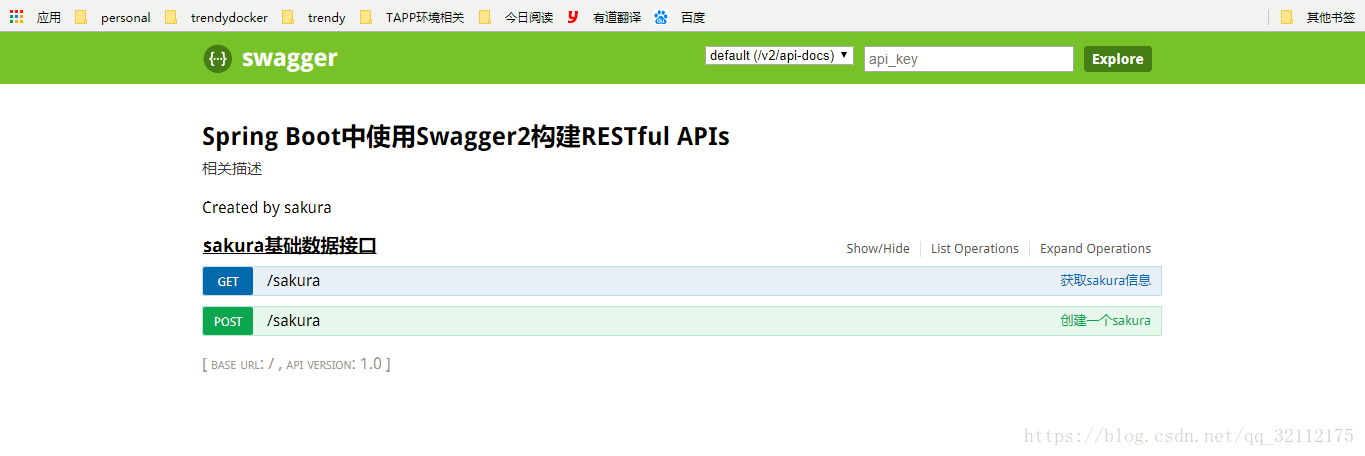1365x456 pixels.
Task: Open the trendydocker bookmark folder
Action: pos(217,17)
